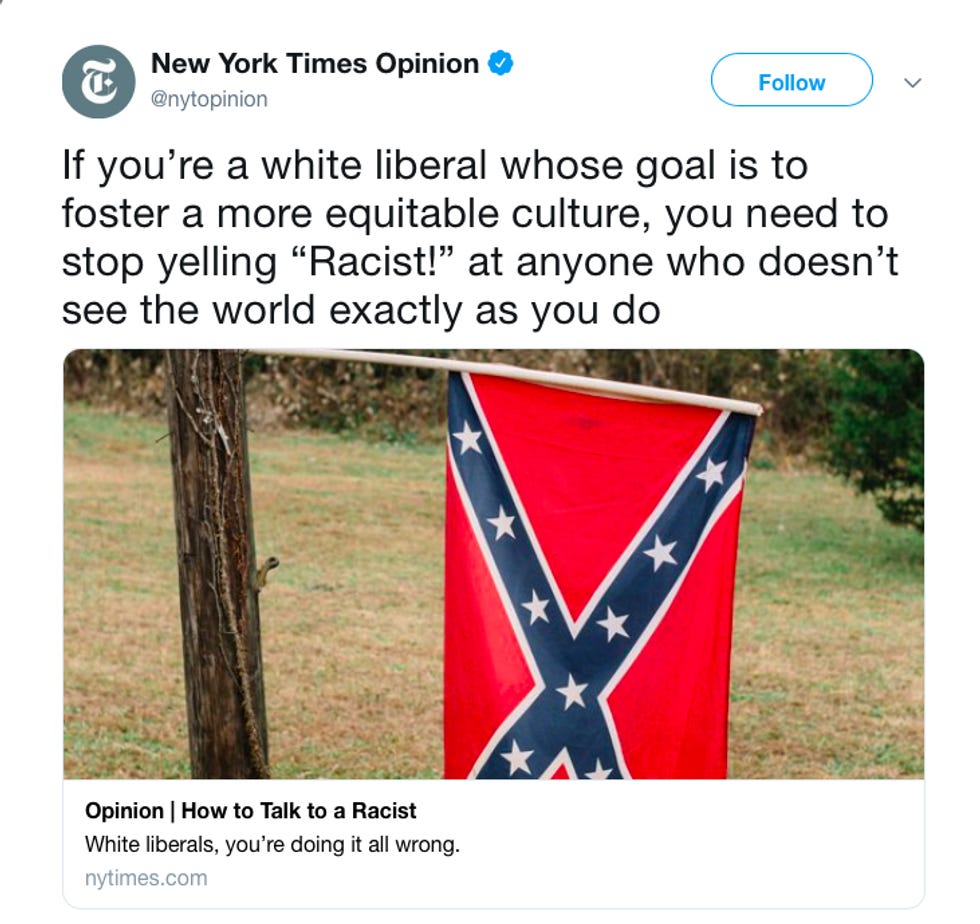Screen dimensions: 980x924
Task: Open the nytimes.com source link
Action: tap(146, 878)
